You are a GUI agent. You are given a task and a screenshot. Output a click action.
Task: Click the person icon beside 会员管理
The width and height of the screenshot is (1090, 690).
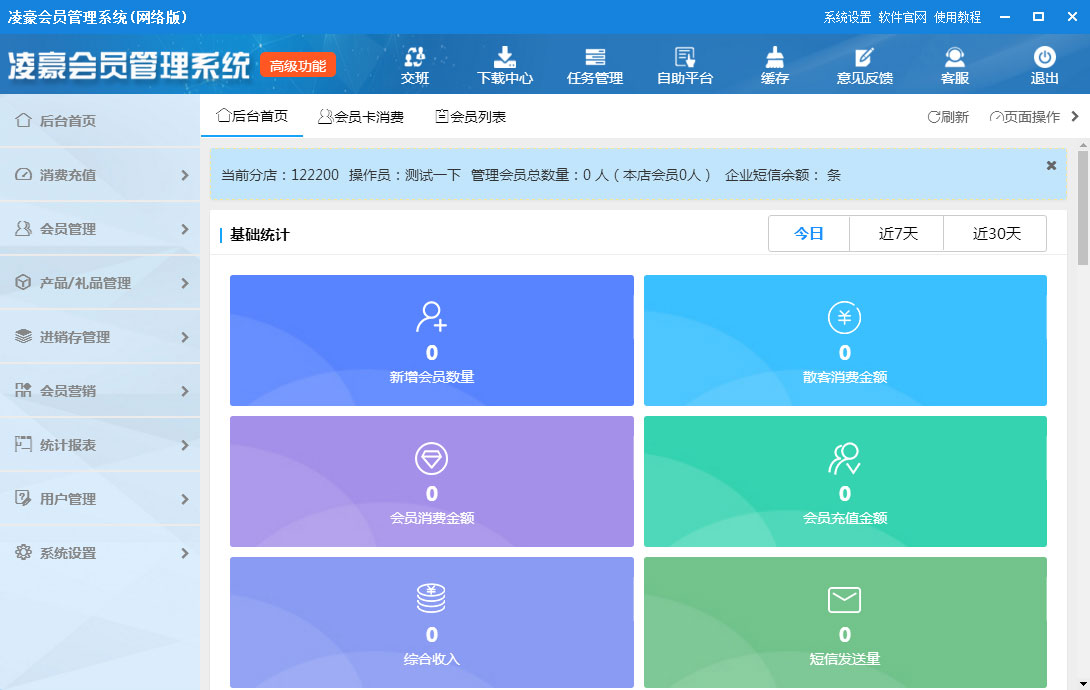click(23, 229)
